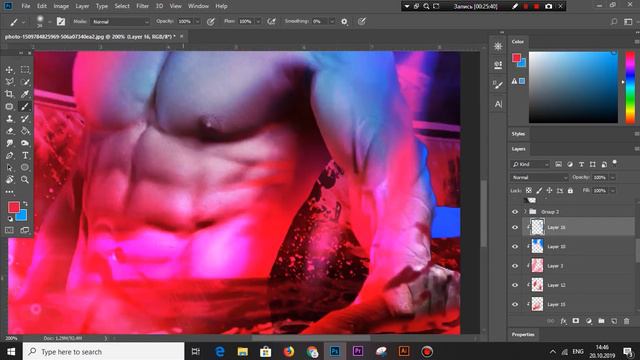Image resolution: width=640 pixels, height=360 pixels.
Task: Open the Smoothing dropdown arrow
Action: (332, 22)
